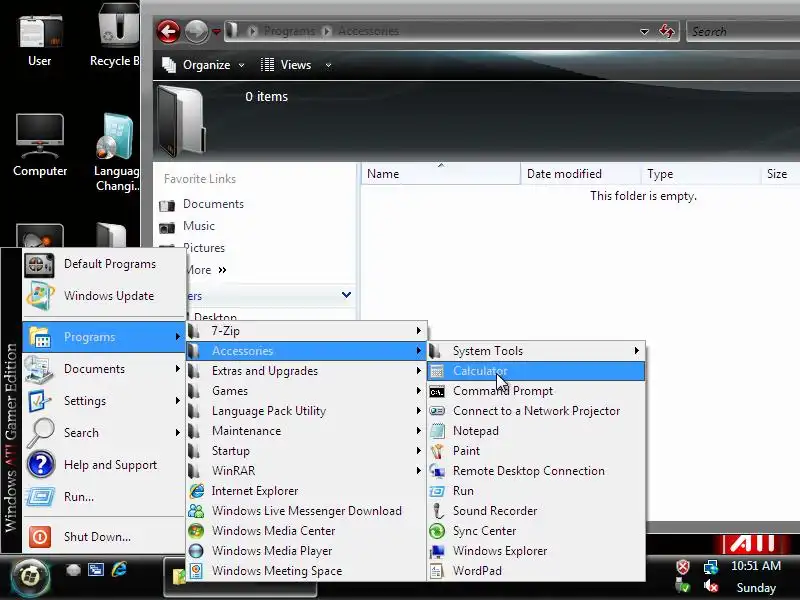Click the Paint brushes icon
Screen dimensions: 800x600
pos(437,451)
